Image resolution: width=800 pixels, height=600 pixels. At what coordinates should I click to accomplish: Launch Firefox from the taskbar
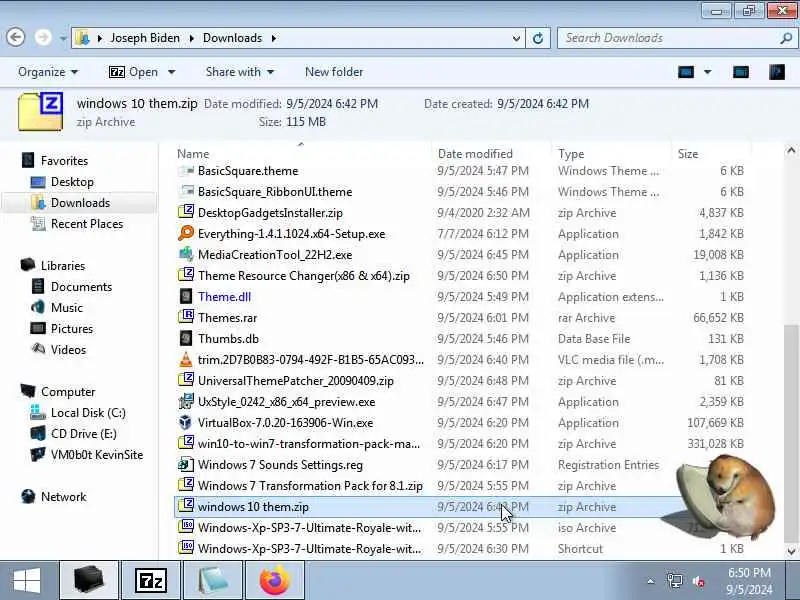[x=275, y=581]
